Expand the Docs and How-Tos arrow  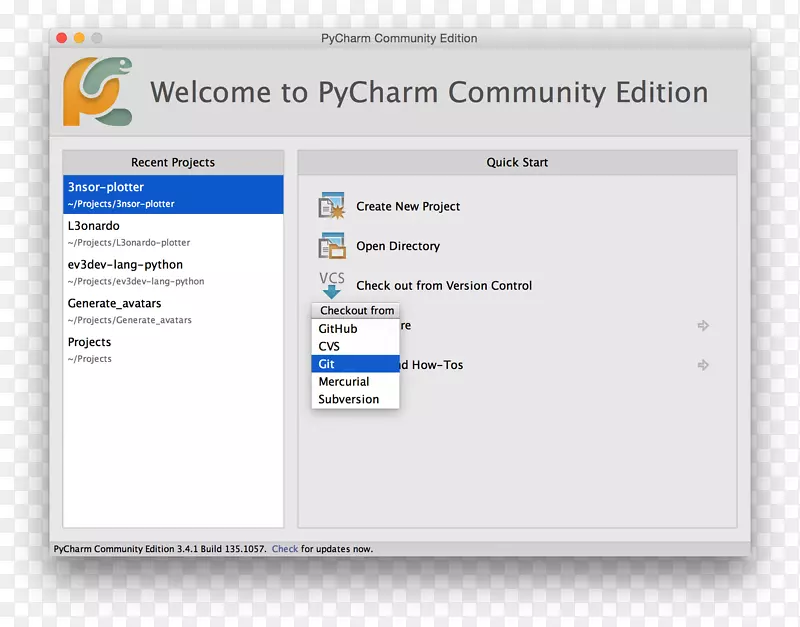tap(703, 365)
